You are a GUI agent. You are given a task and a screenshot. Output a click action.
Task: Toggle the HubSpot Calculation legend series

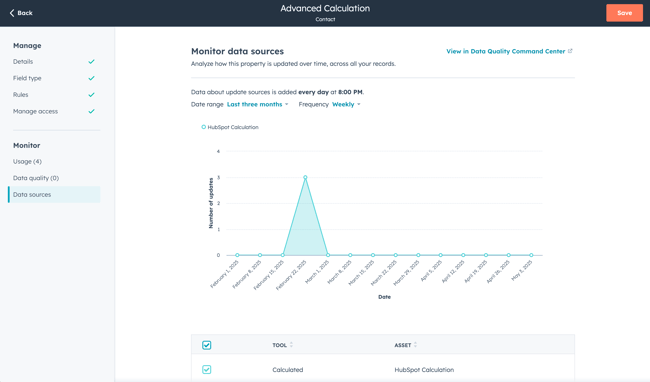(x=230, y=127)
